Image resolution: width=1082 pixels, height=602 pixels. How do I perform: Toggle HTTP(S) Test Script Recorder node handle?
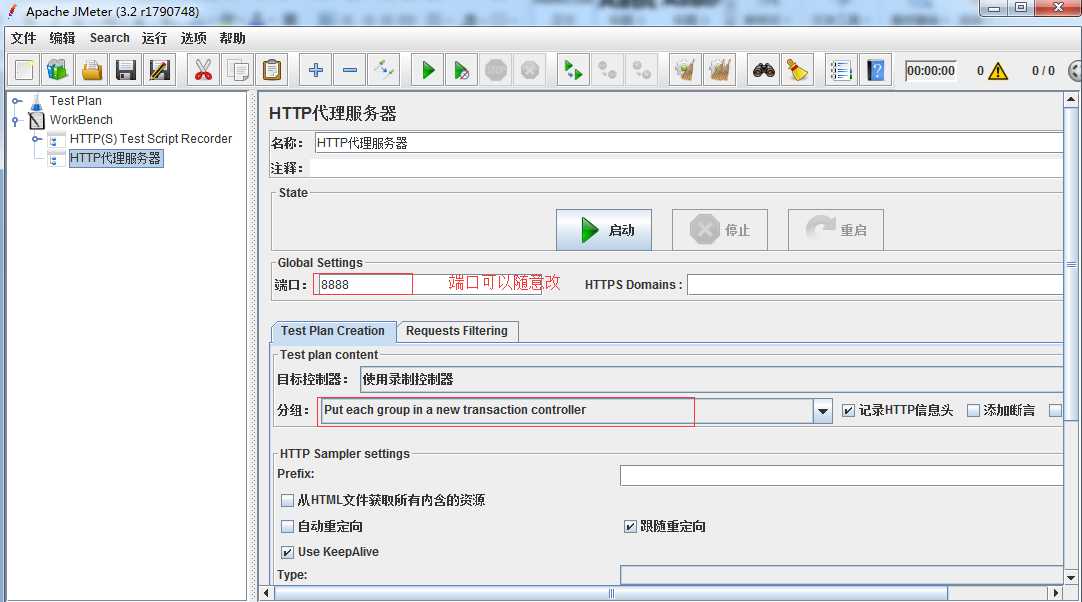(37, 139)
